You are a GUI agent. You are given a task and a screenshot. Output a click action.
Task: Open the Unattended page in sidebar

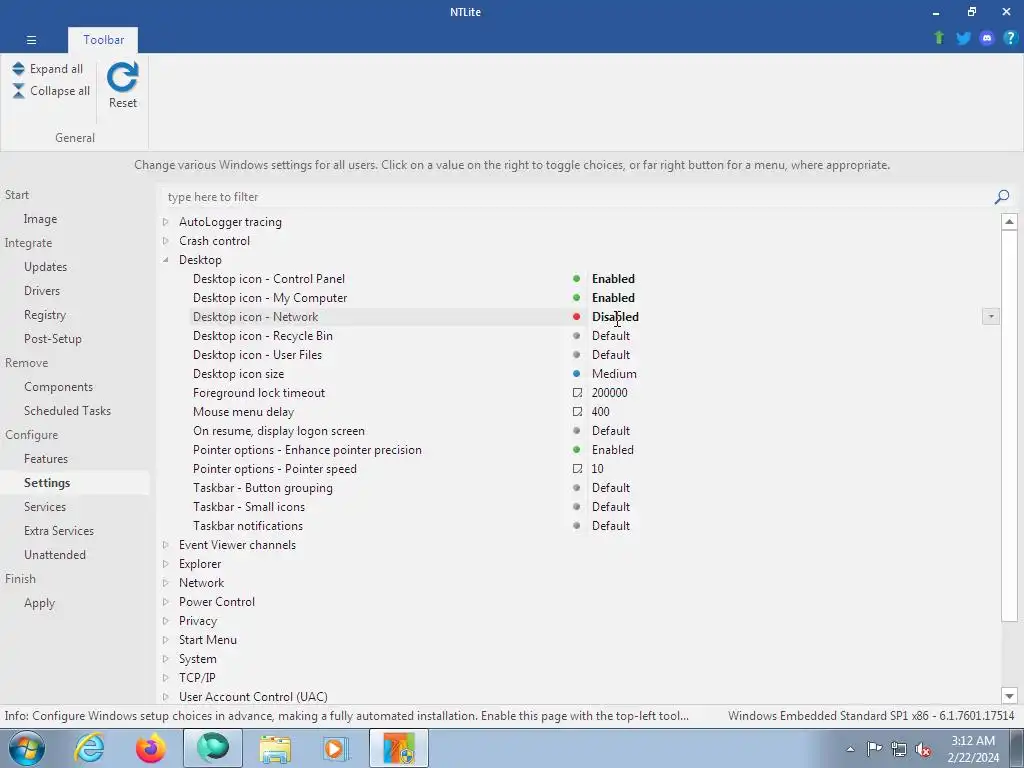pos(55,554)
